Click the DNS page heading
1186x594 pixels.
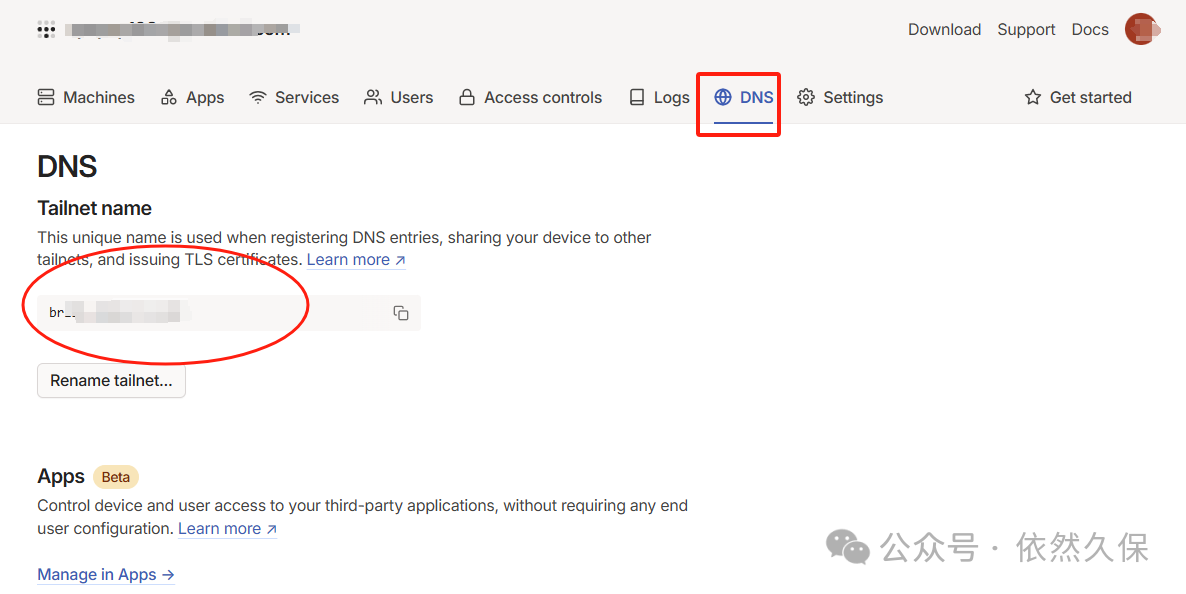67,166
